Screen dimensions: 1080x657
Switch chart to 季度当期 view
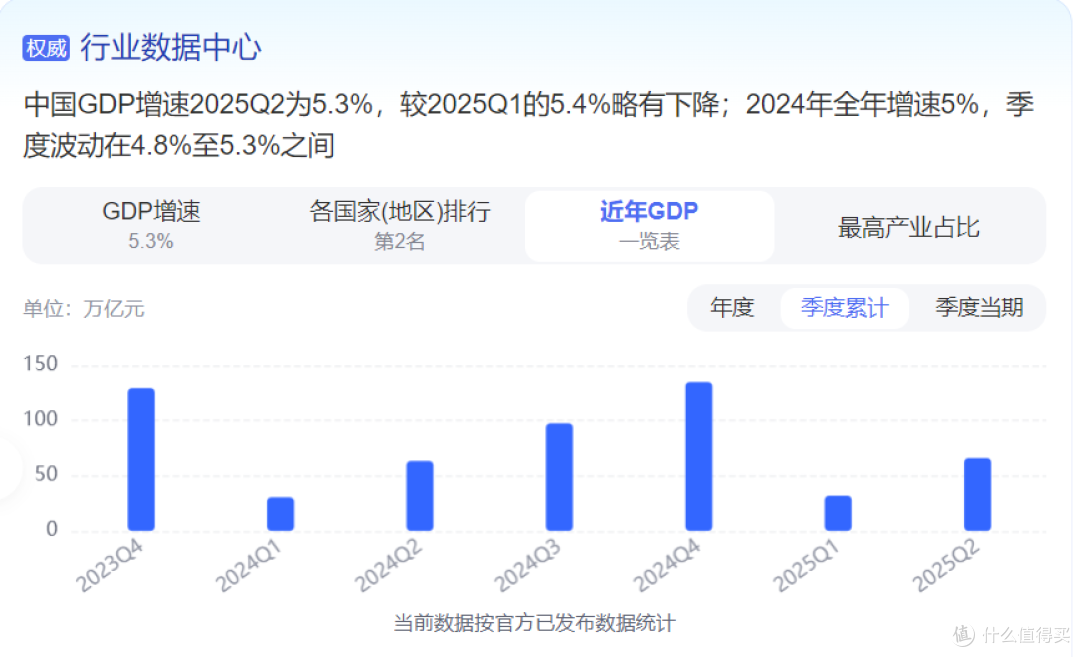point(979,307)
